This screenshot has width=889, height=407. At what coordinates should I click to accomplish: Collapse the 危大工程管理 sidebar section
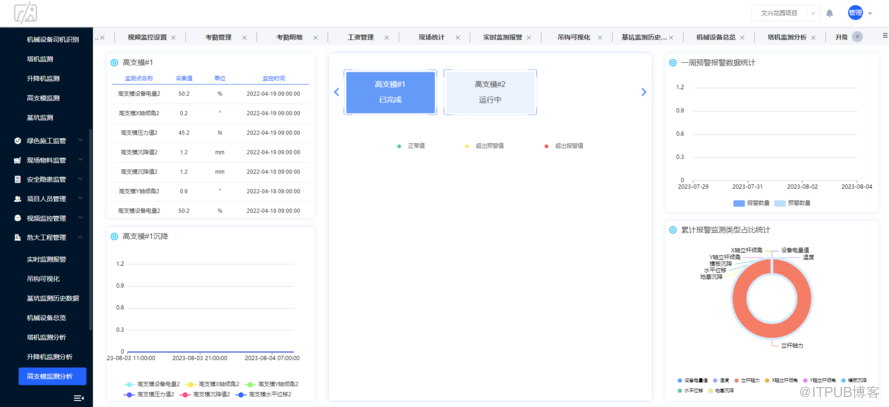coord(52,237)
